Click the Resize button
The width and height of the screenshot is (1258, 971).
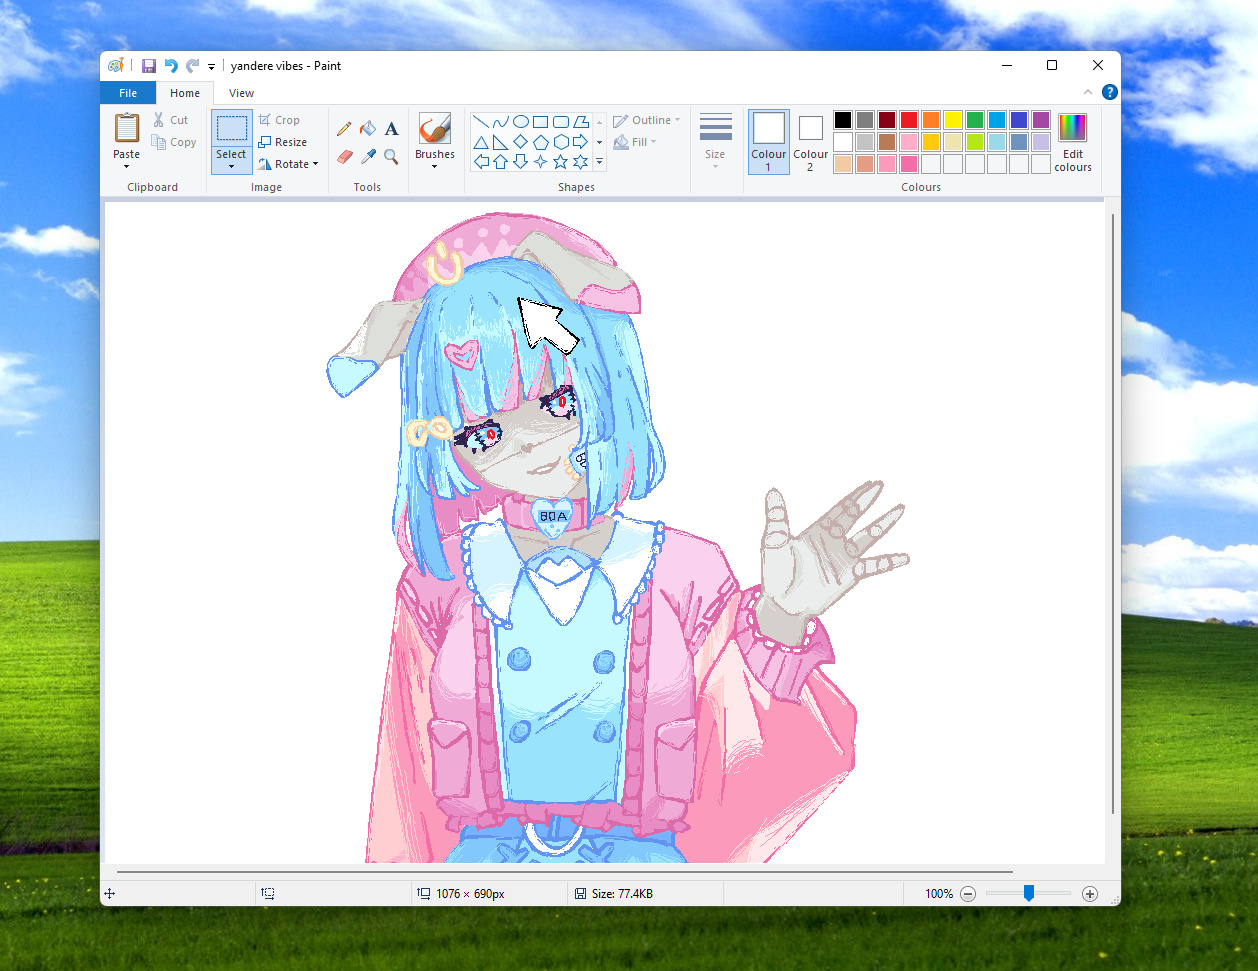click(283, 142)
